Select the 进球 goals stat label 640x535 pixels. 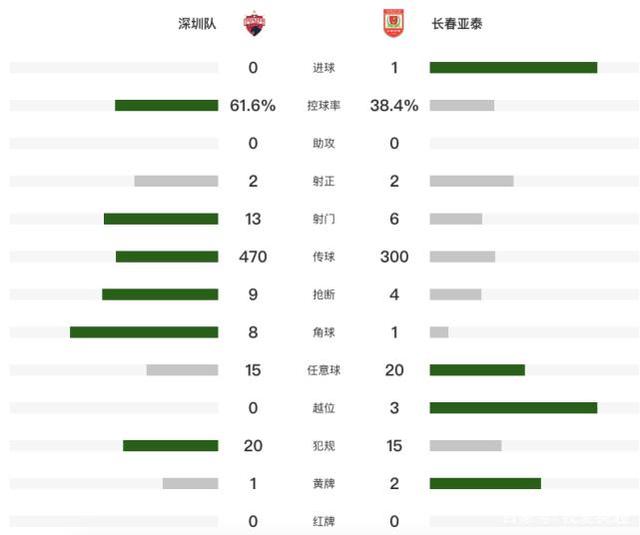click(x=322, y=68)
